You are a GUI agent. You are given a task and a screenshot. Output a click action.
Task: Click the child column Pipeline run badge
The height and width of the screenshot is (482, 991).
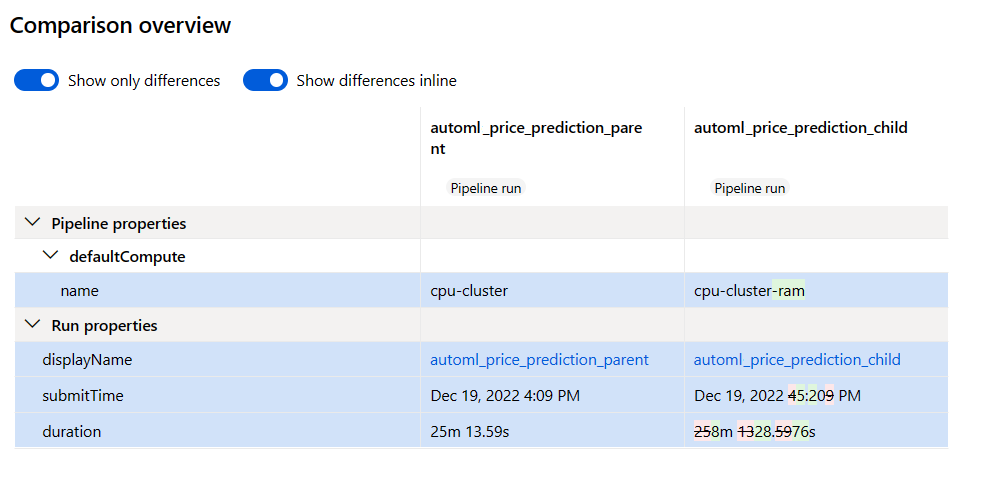pyautogui.click(x=749, y=188)
